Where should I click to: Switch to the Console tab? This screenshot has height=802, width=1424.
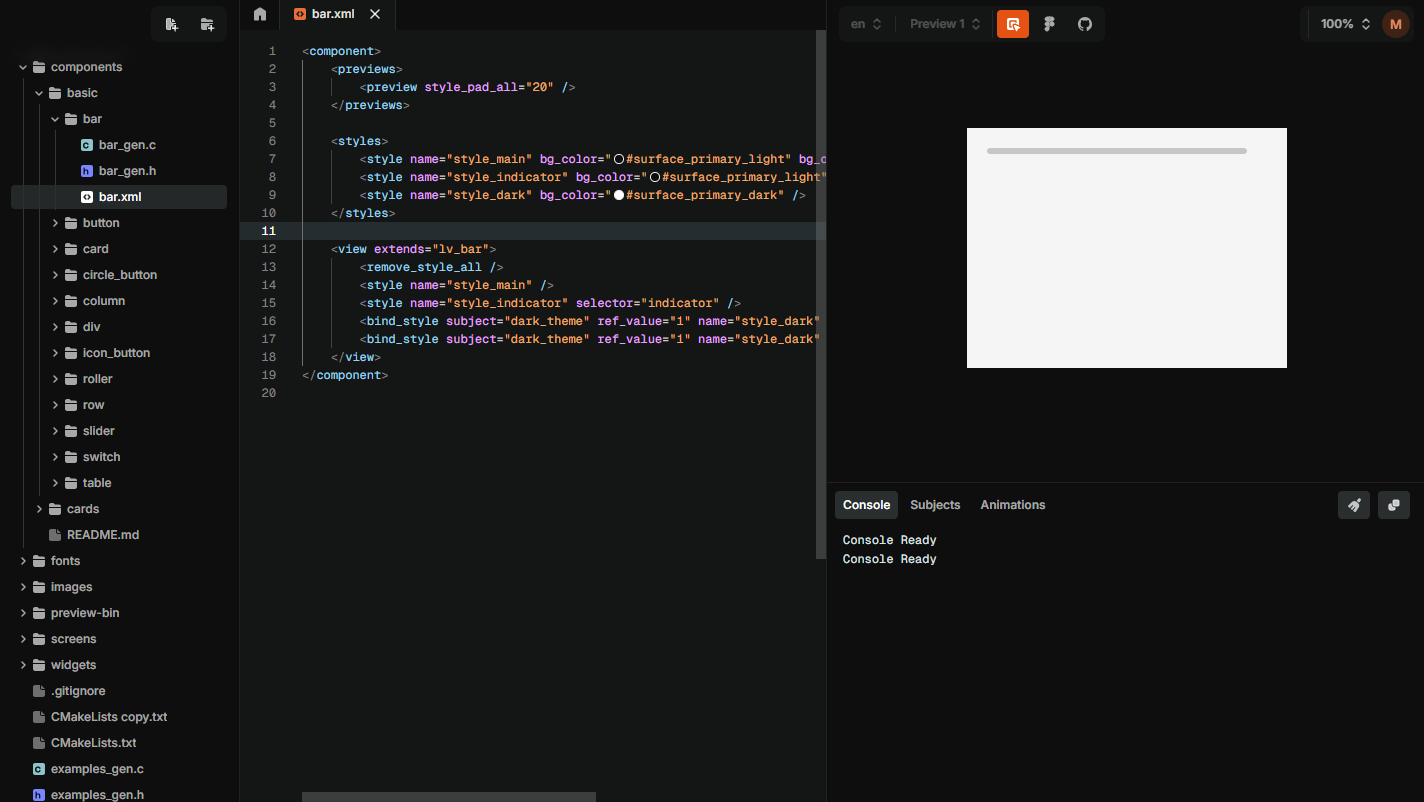click(x=866, y=505)
